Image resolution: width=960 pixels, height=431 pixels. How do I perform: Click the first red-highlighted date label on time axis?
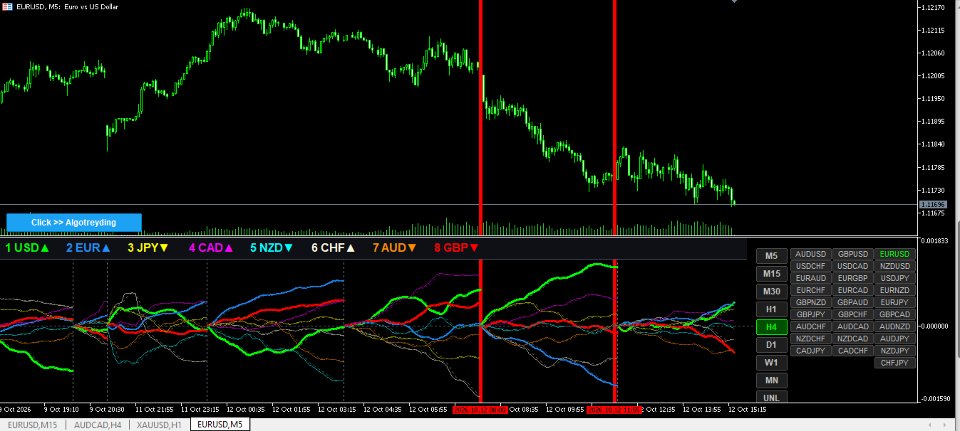coord(479,410)
